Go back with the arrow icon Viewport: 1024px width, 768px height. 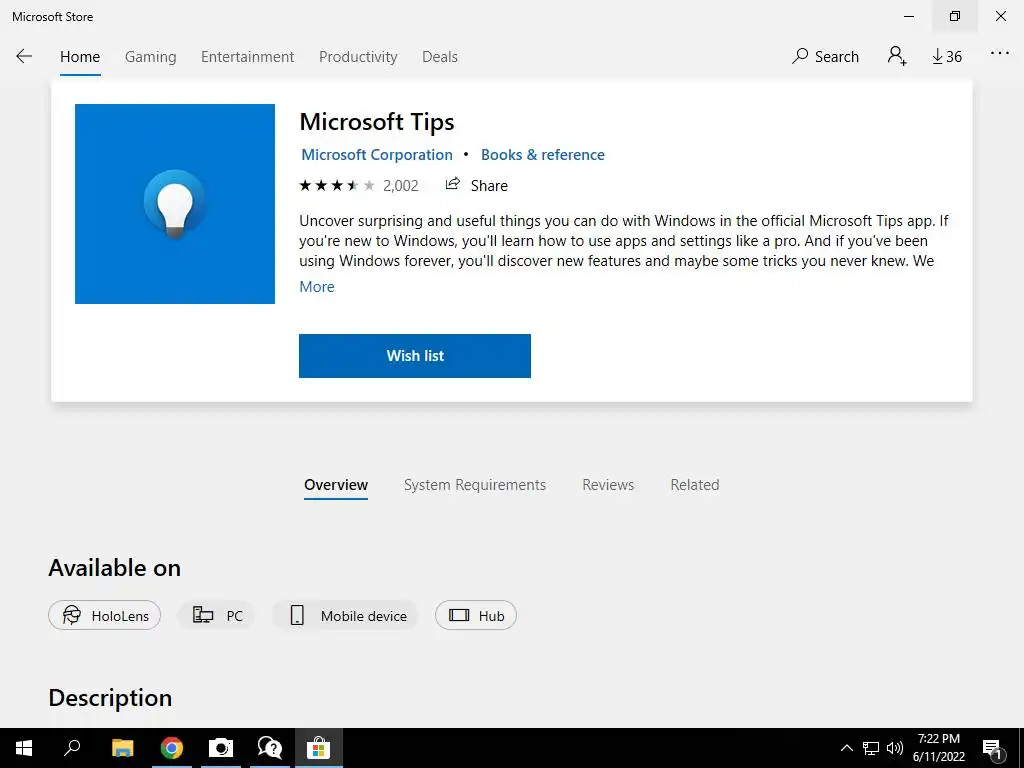tap(24, 56)
